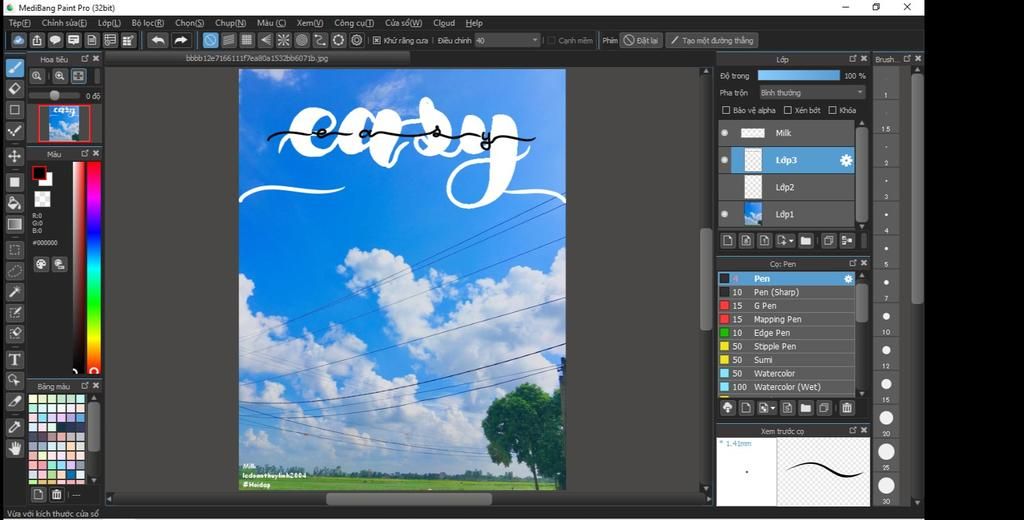
Task: Open Pha trộn blend mode dropdown
Action: pyautogui.click(x=812, y=93)
